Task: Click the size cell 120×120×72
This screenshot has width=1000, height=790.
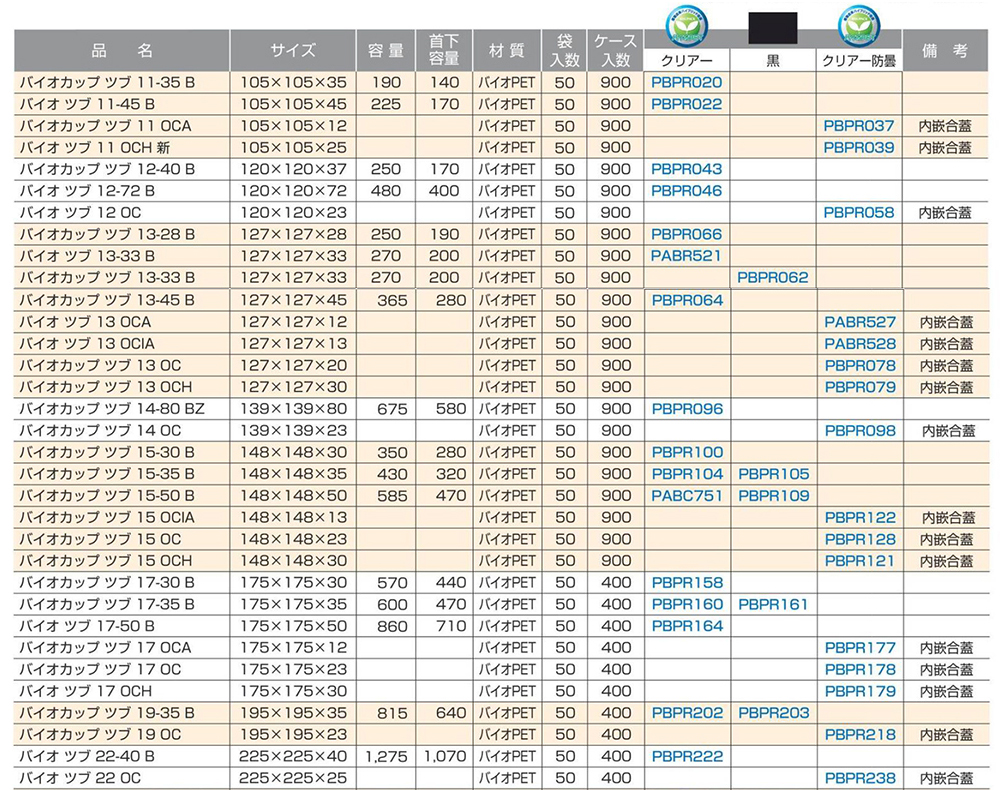Action: [293, 191]
